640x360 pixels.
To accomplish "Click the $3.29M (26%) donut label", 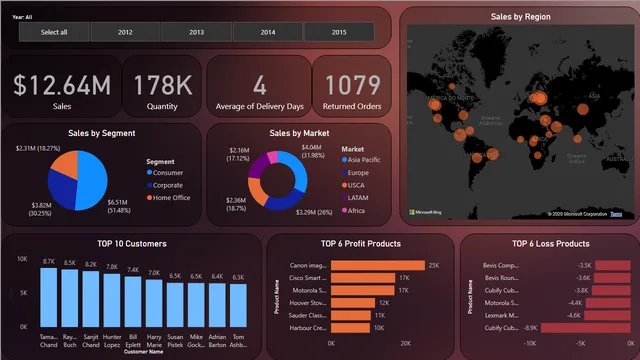I will pyautogui.click(x=314, y=212).
